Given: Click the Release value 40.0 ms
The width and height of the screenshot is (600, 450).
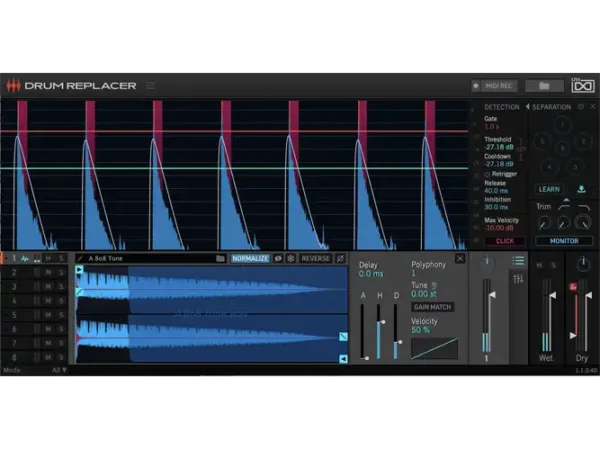Looking at the screenshot, I should pos(496,191).
